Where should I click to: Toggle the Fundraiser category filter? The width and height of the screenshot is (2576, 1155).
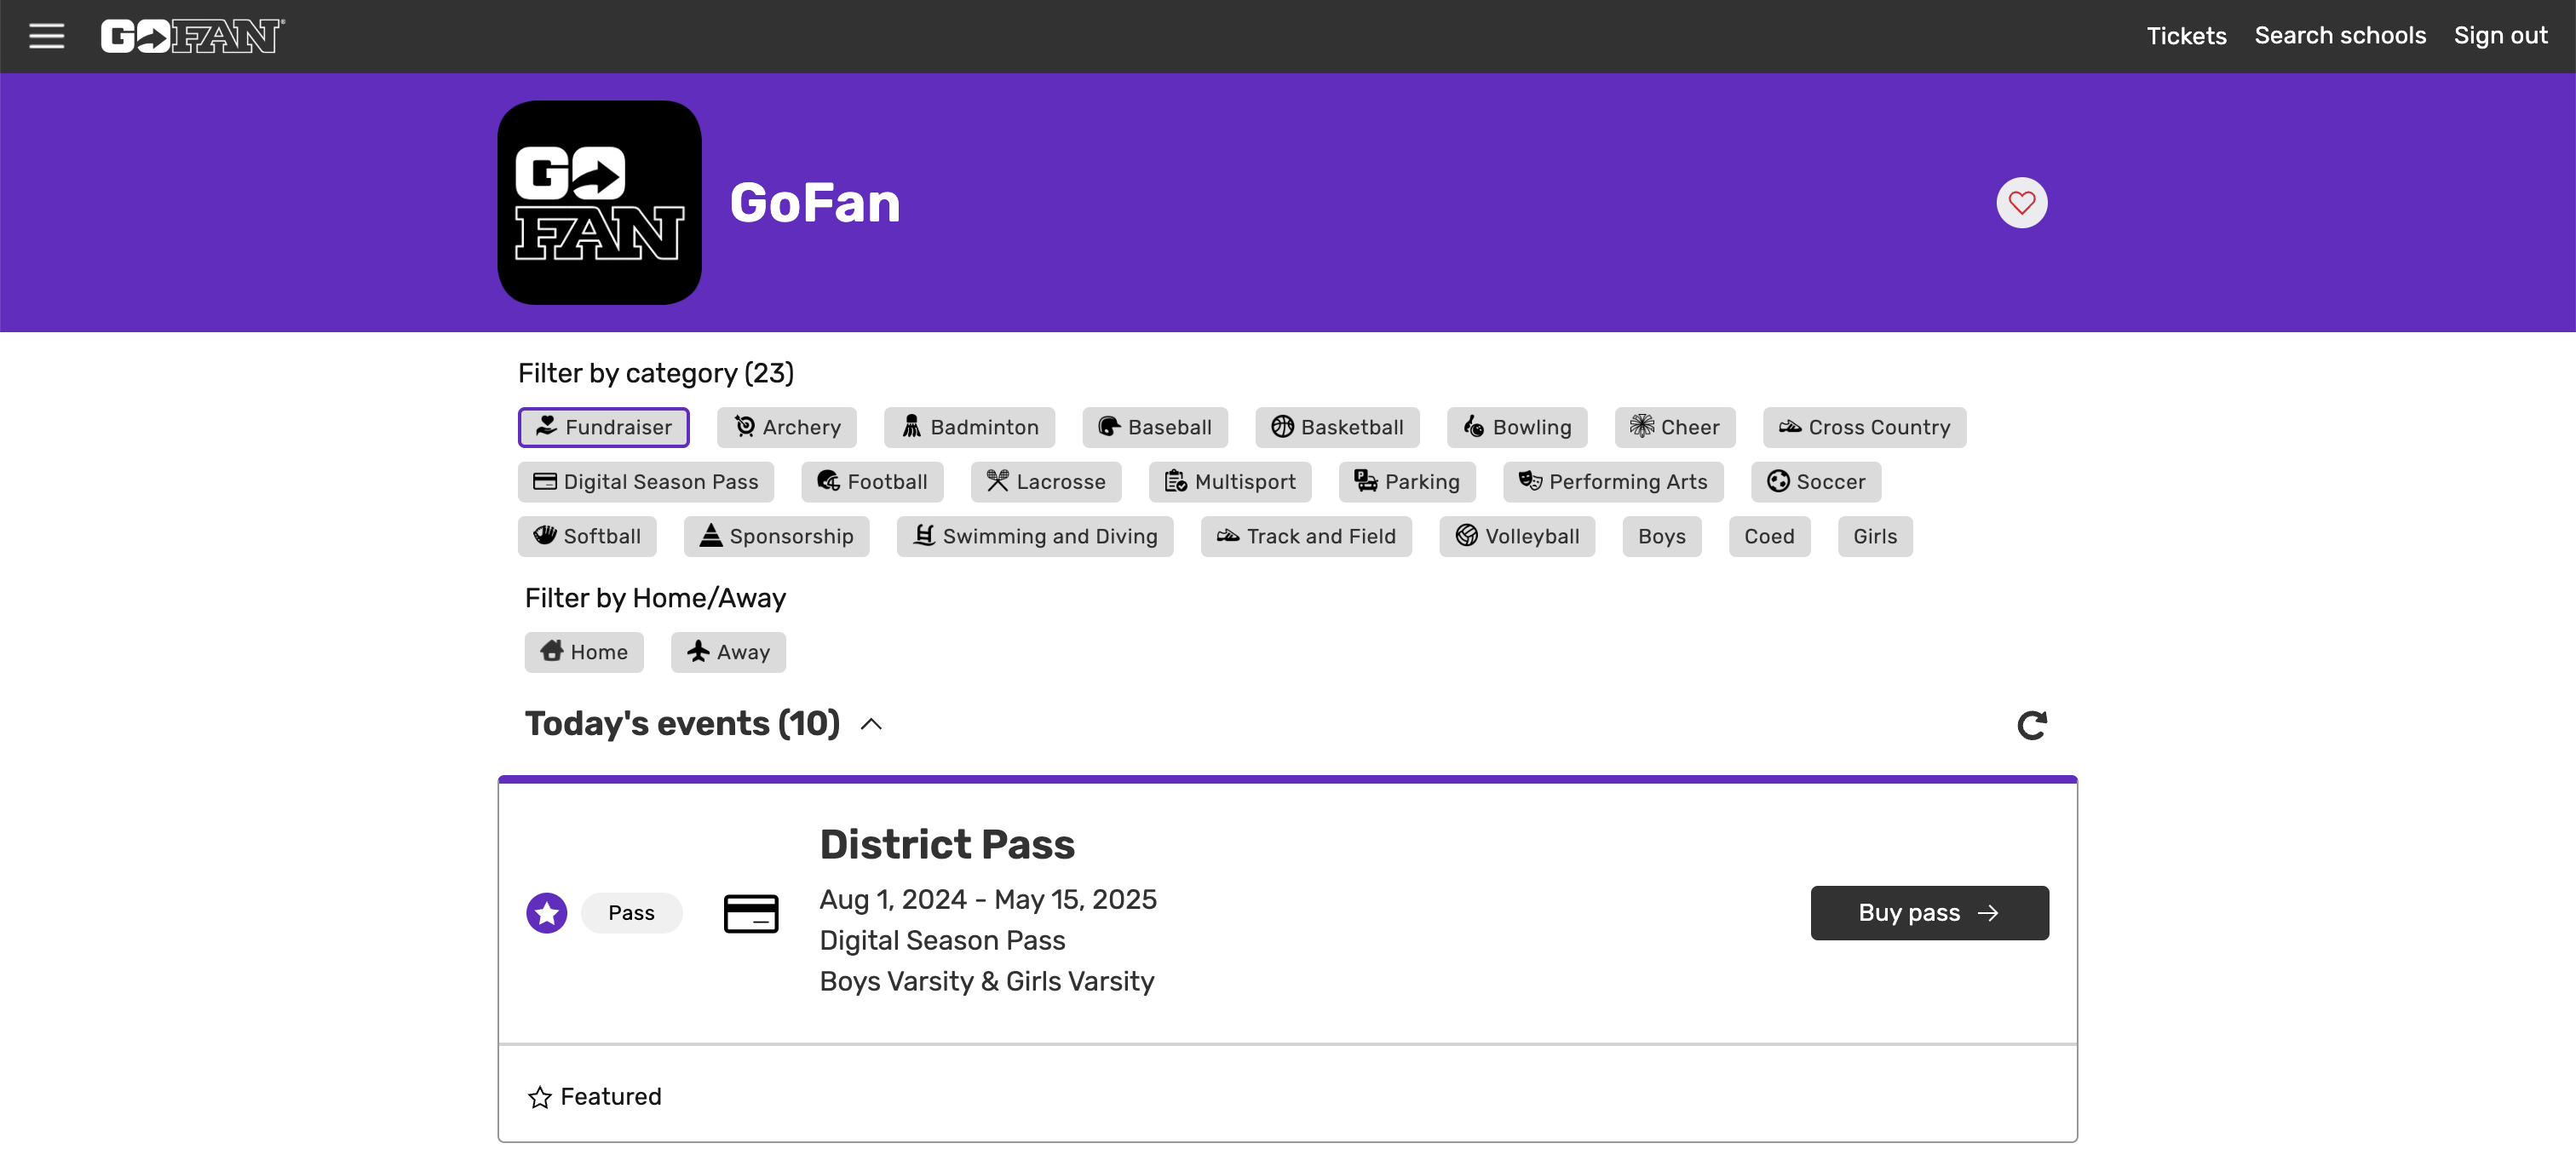tap(602, 427)
